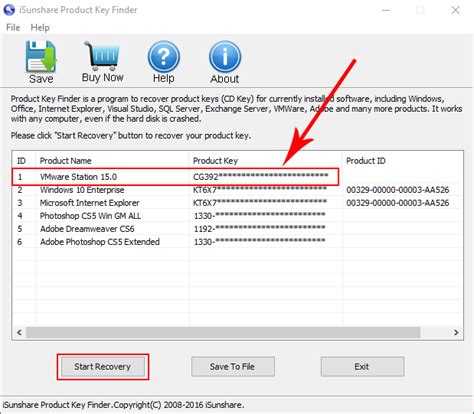Minimize the Product Key Finder window
This screenshot has height=414, width=474.
coord(386,10)
